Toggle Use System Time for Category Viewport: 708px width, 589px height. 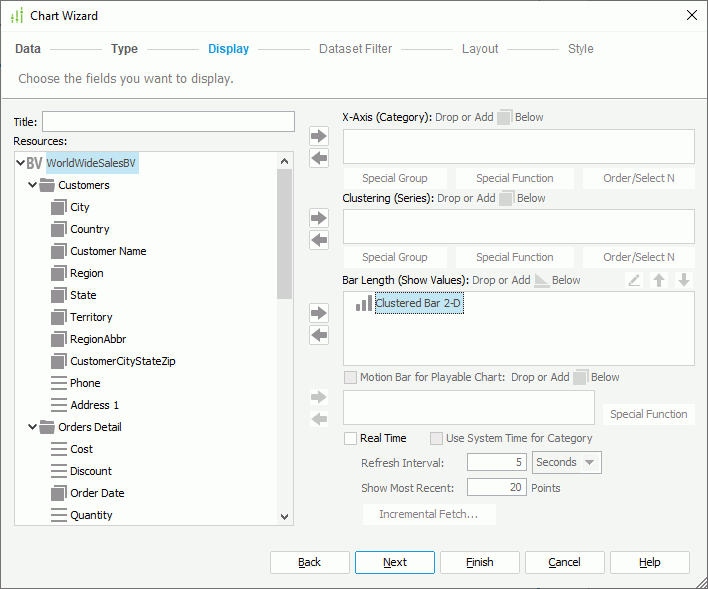(x=436, y=438)
